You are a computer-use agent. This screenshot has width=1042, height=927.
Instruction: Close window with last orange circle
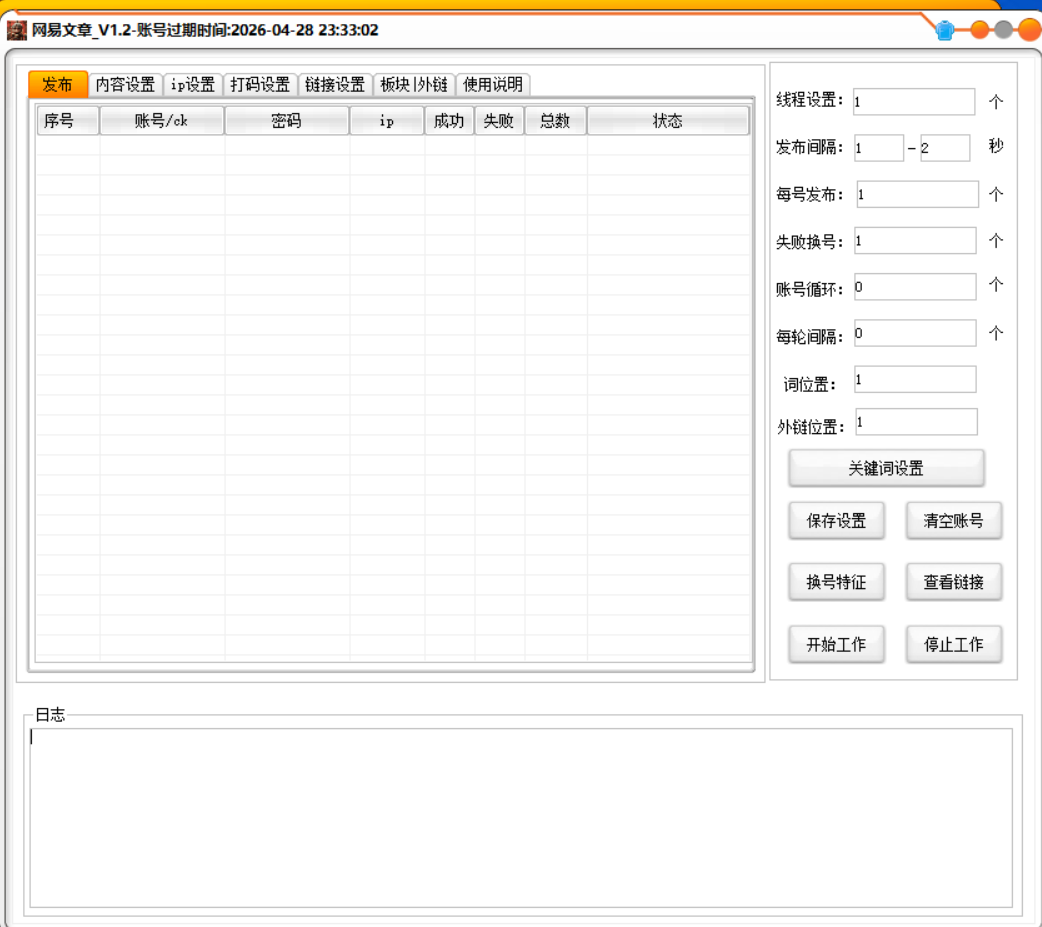[1030, 30]
